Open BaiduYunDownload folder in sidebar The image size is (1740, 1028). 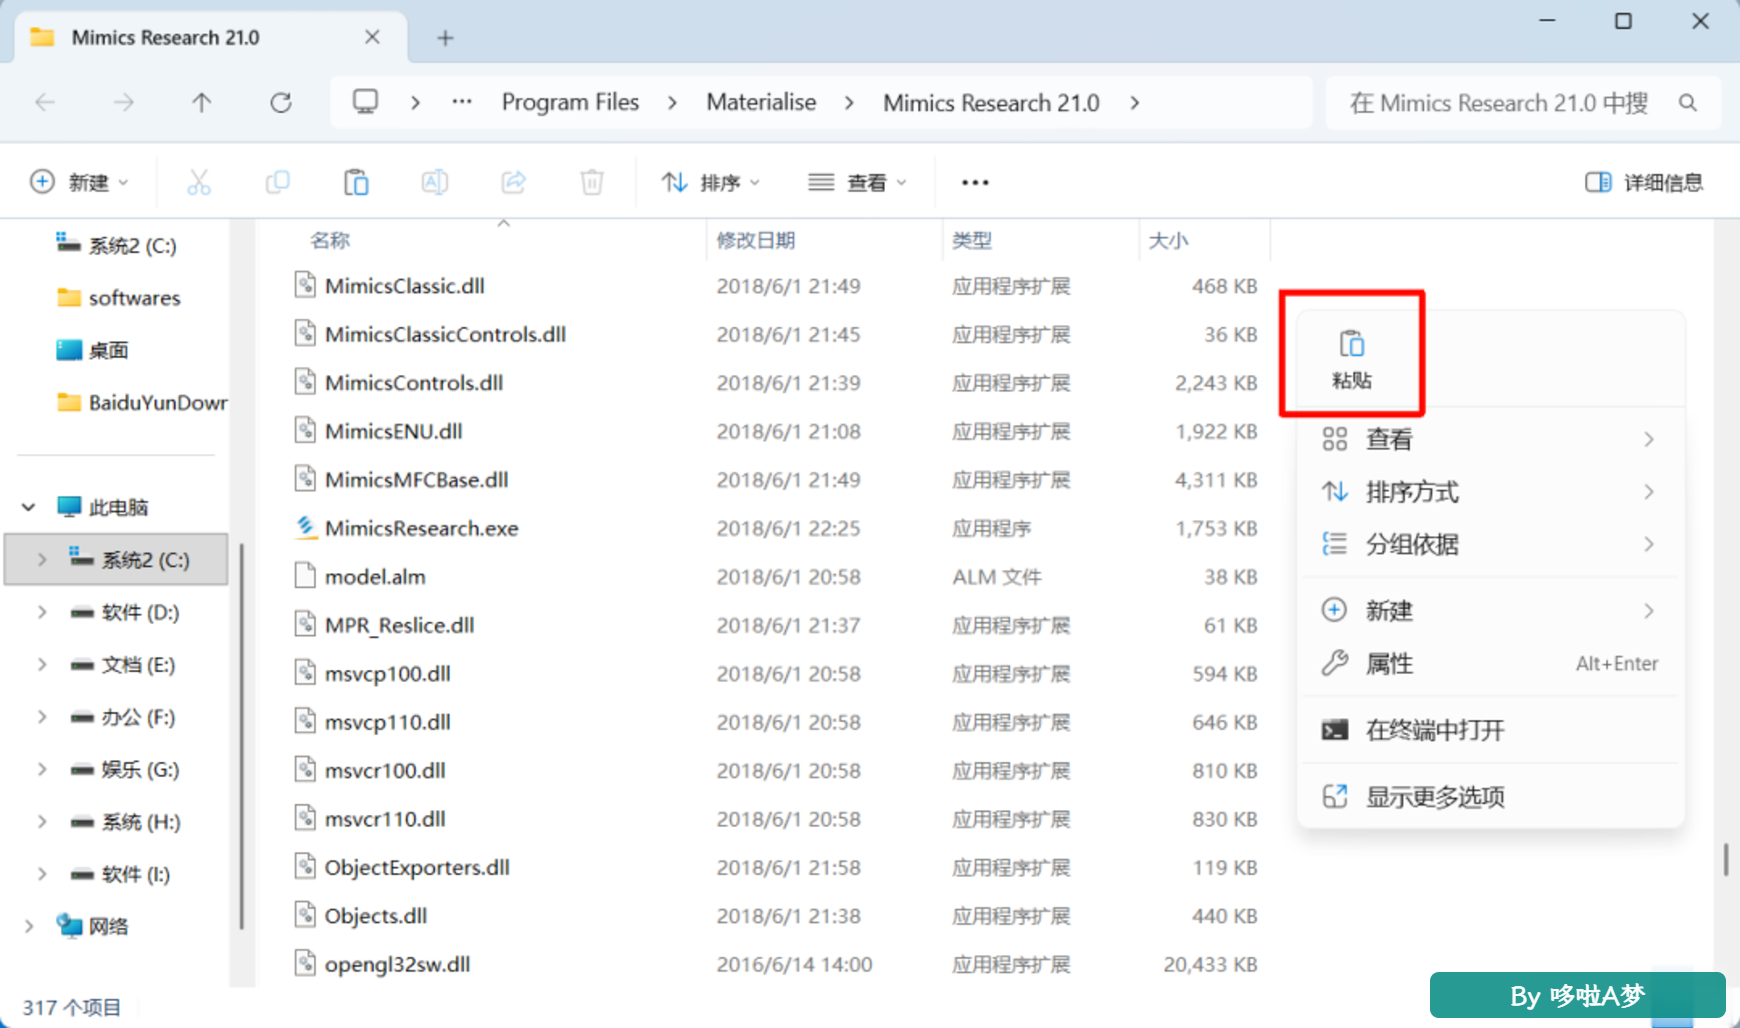click(x=142, y=403)
